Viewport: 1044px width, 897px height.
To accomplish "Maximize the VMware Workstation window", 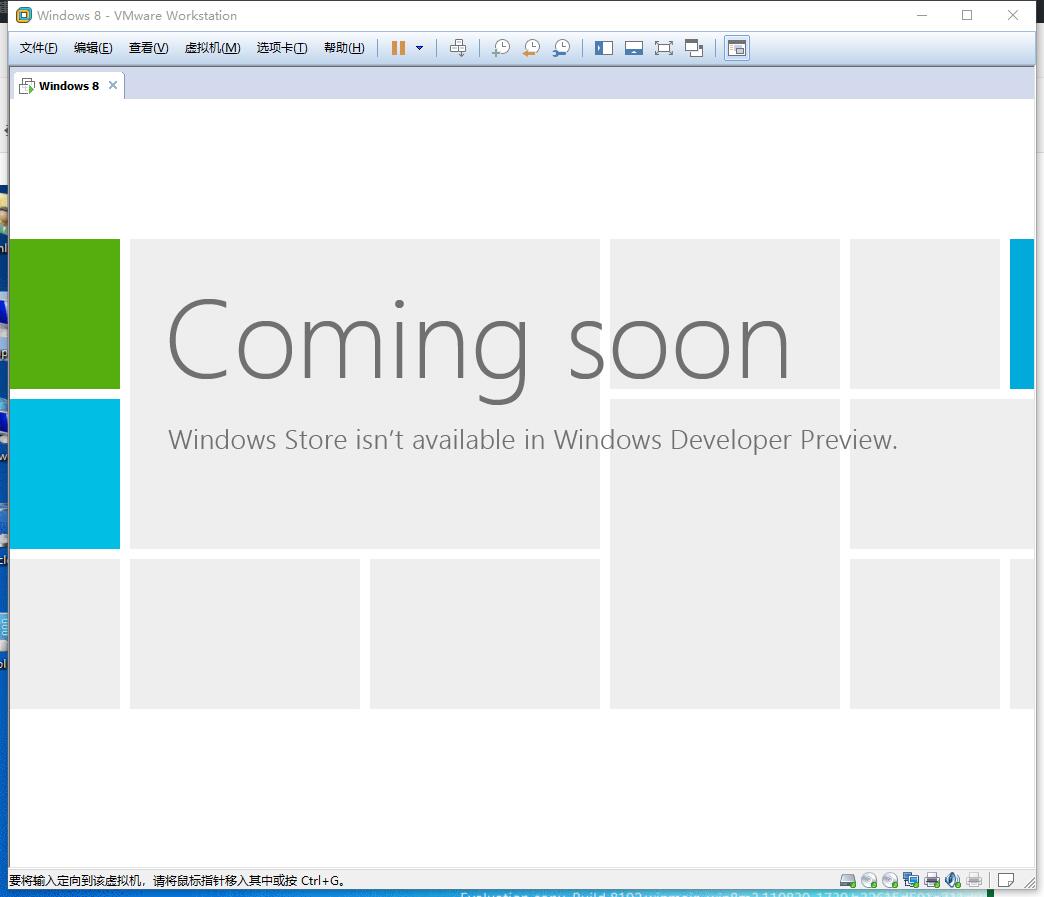I will 967,15.
